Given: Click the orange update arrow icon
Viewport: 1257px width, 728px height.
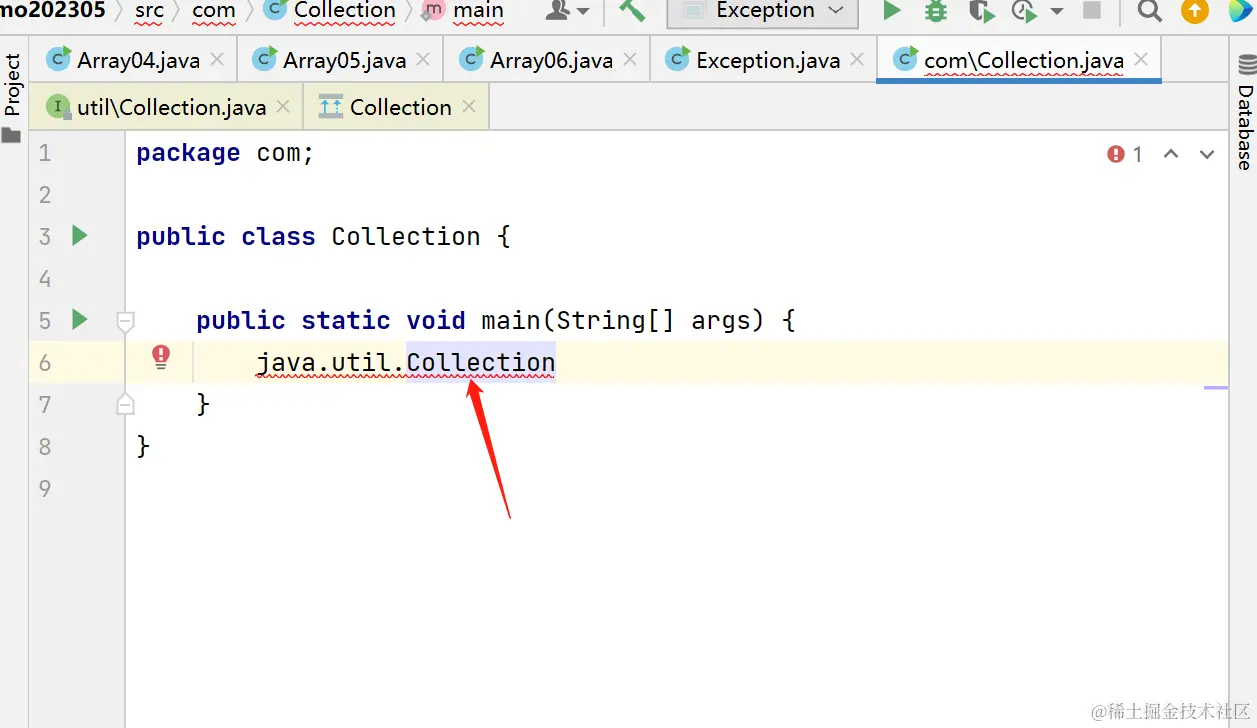Looking at the screenshot, I should [x=1195, y=11].
